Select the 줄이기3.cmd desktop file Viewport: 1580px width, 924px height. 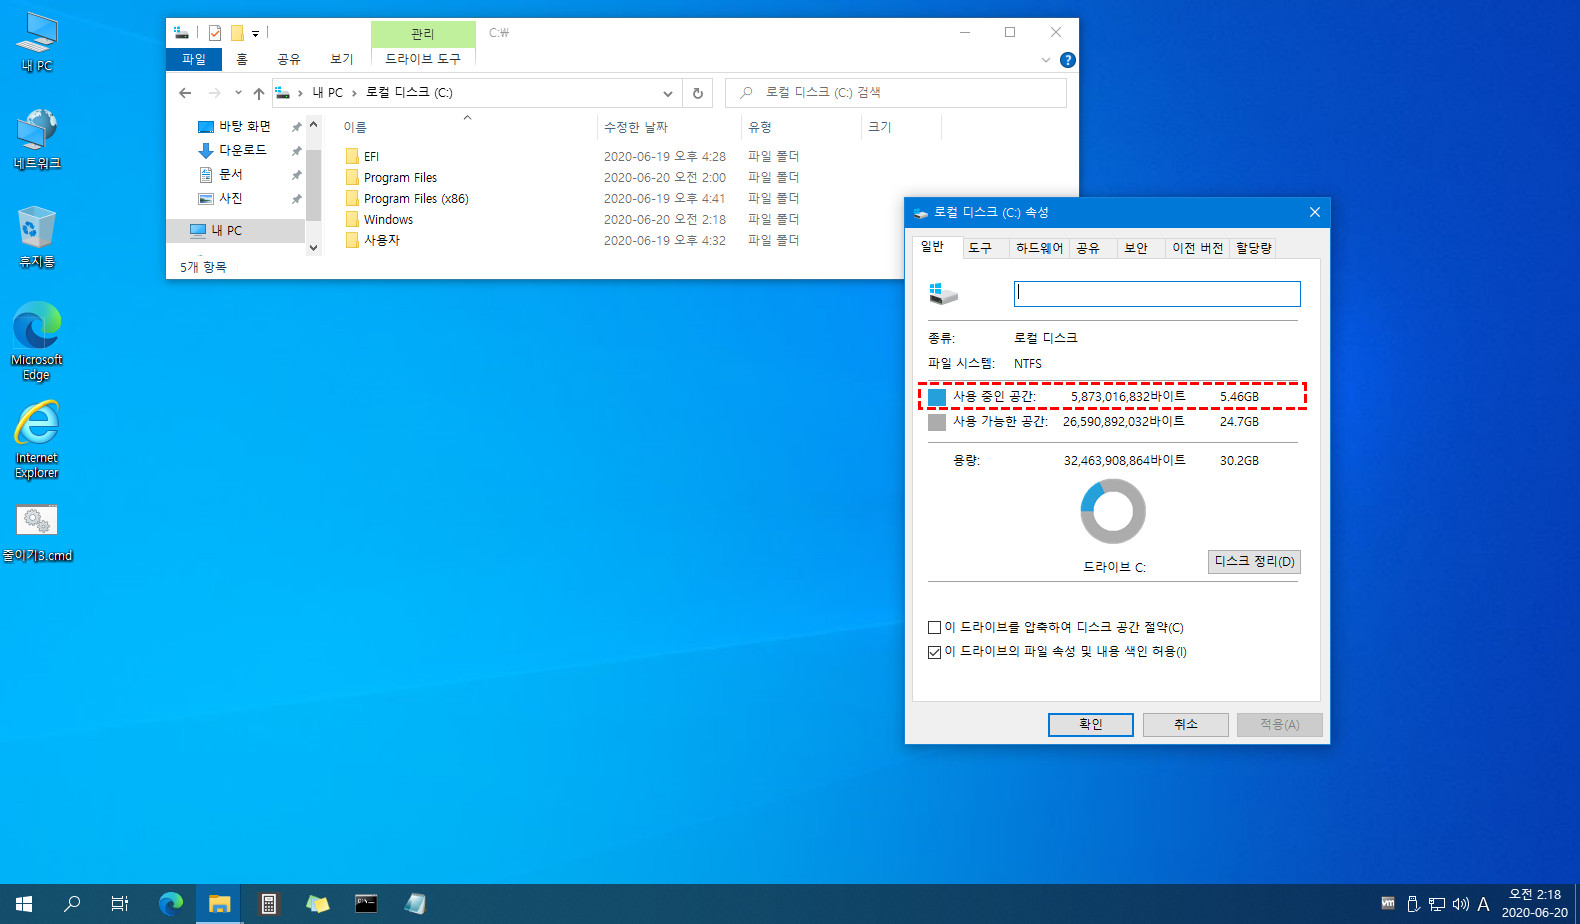(37, 533)
